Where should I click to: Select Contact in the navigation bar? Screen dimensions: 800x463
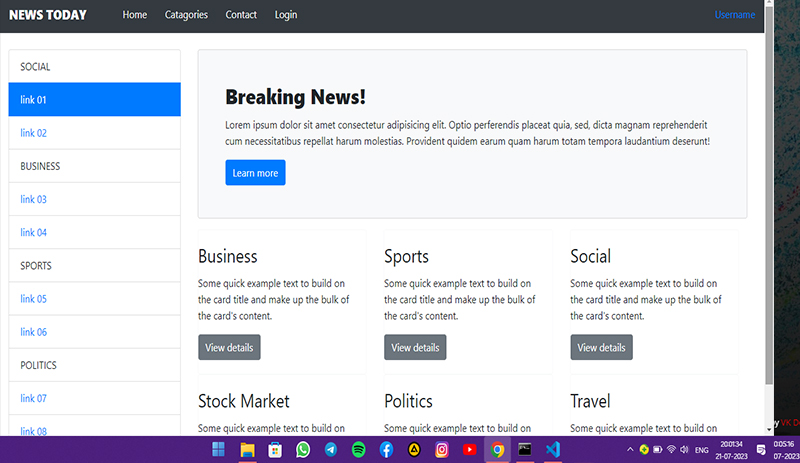pyautogui.click(x=241, y=15)
